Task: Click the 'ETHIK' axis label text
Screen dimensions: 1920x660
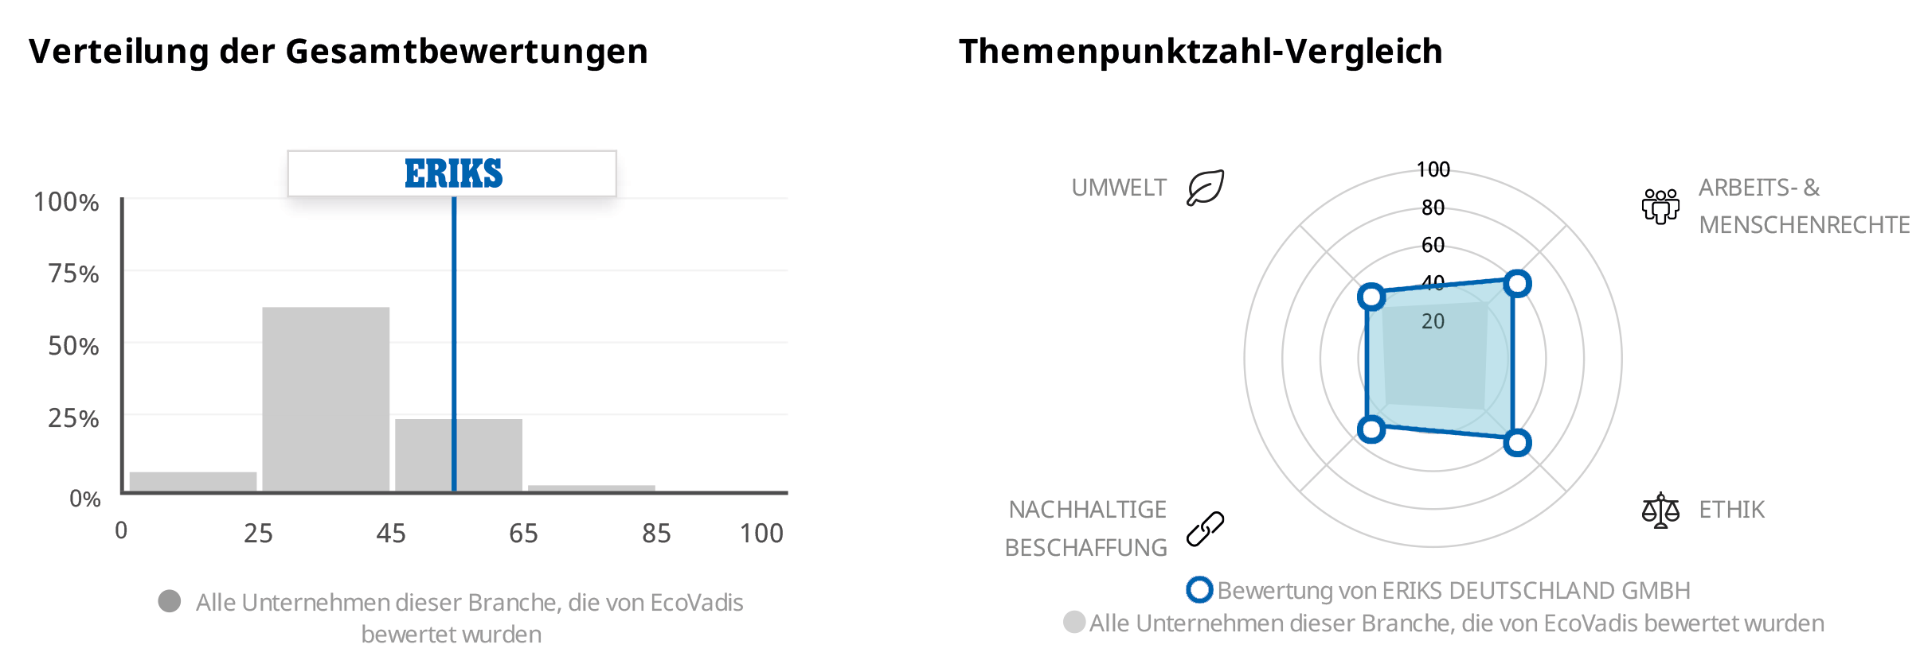Action: tap(1731, 510)
